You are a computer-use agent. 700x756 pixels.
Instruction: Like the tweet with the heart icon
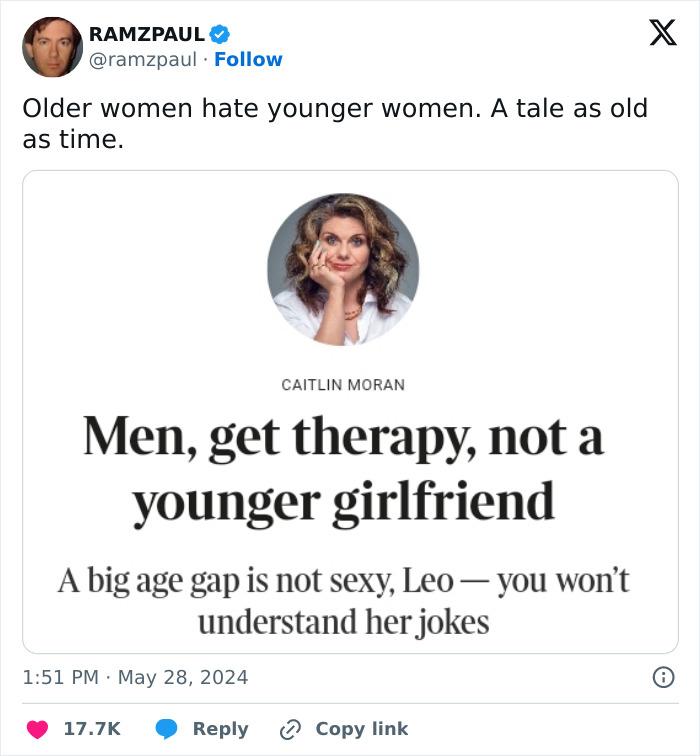click(x=37, y=729)
